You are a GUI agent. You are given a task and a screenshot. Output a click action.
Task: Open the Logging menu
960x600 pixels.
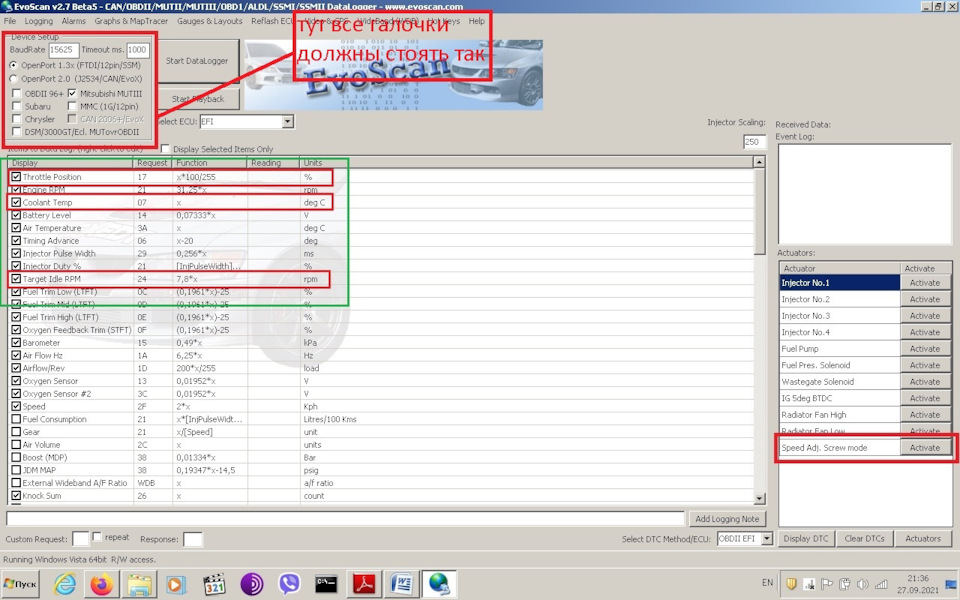(39, 21)
